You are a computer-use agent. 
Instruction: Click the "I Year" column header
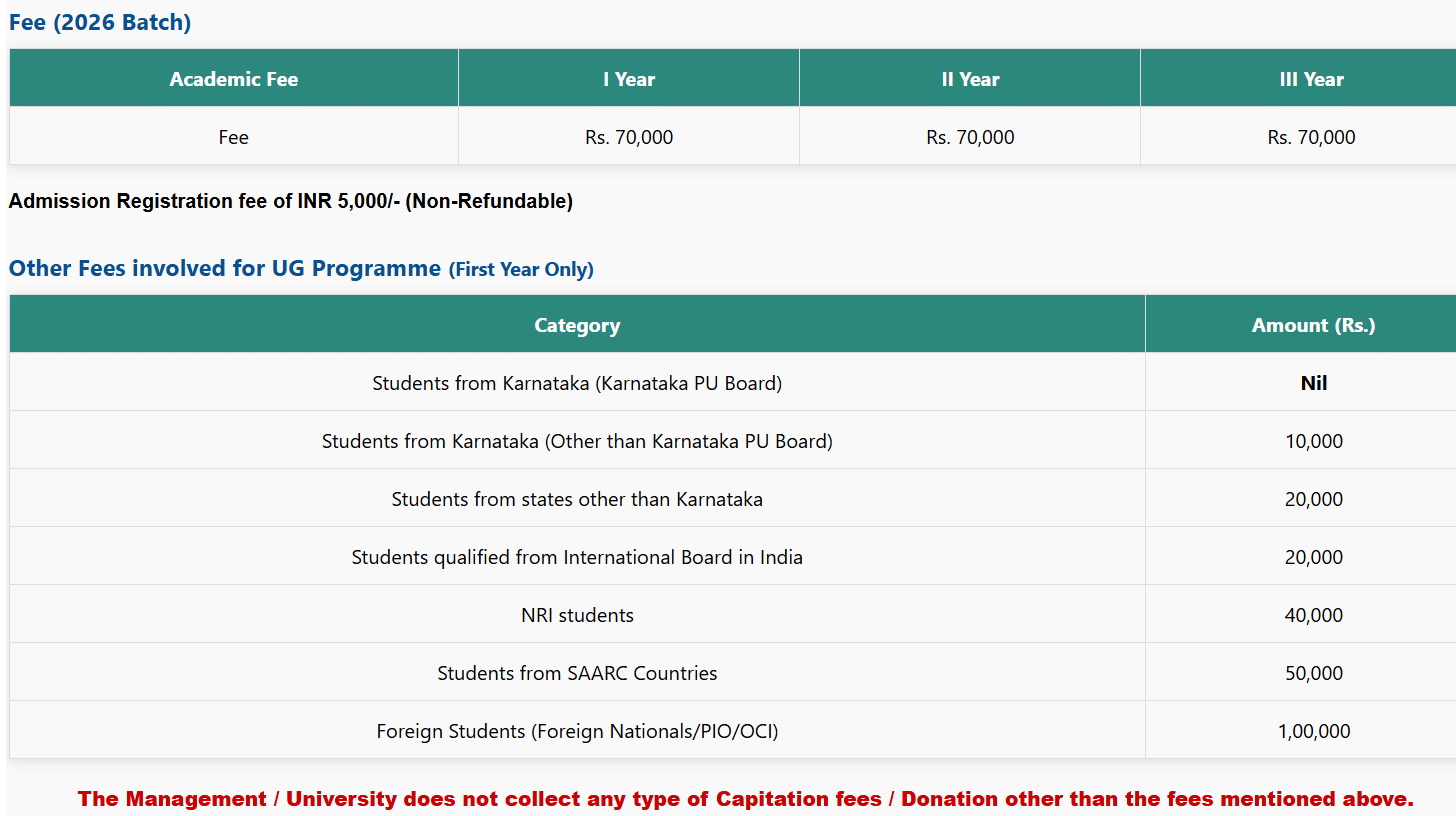pyautogui.click(x=629, y=79)
